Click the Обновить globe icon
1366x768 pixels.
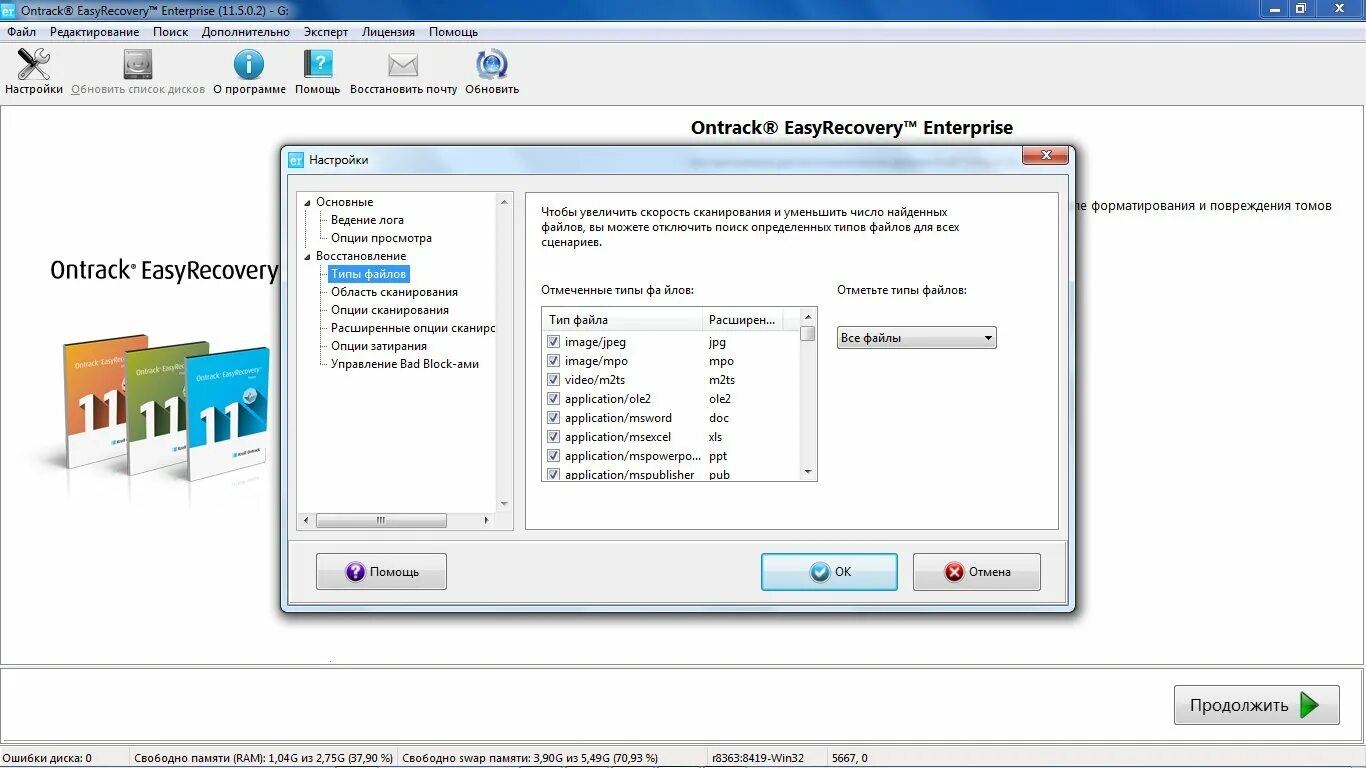coord(492,65)
